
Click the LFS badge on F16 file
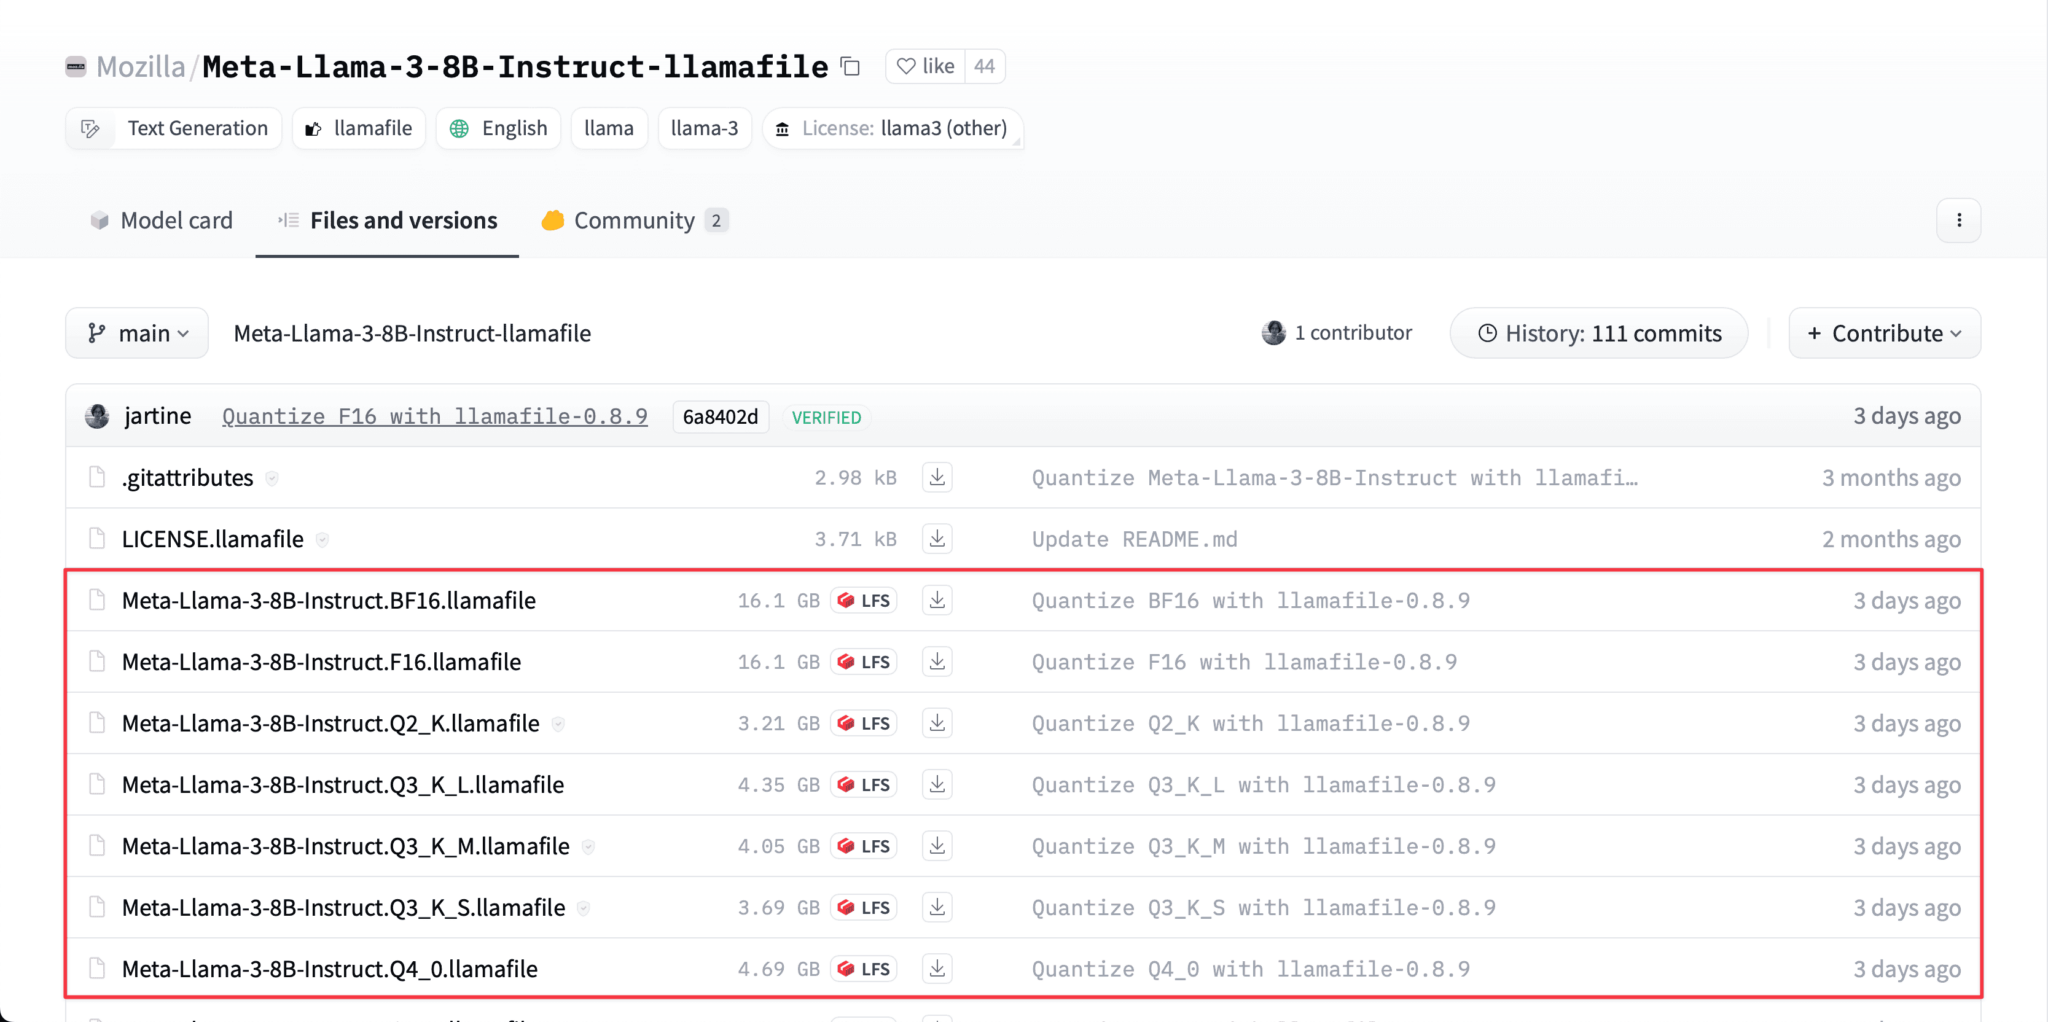pos(864,662)
